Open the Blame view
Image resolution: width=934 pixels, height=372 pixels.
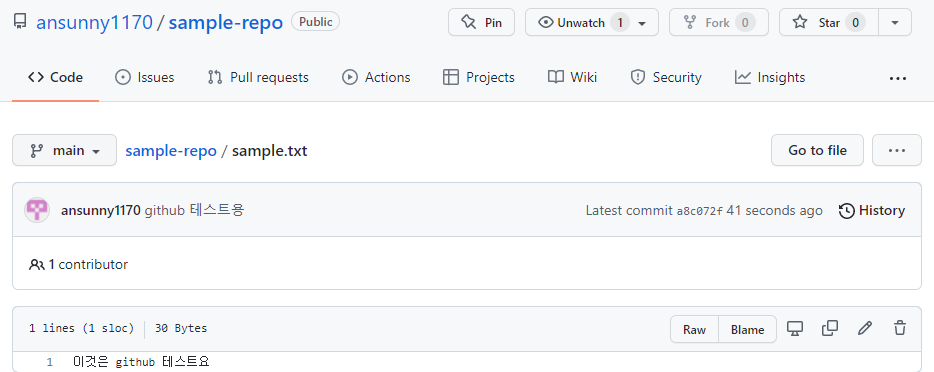tap(748, 329)
